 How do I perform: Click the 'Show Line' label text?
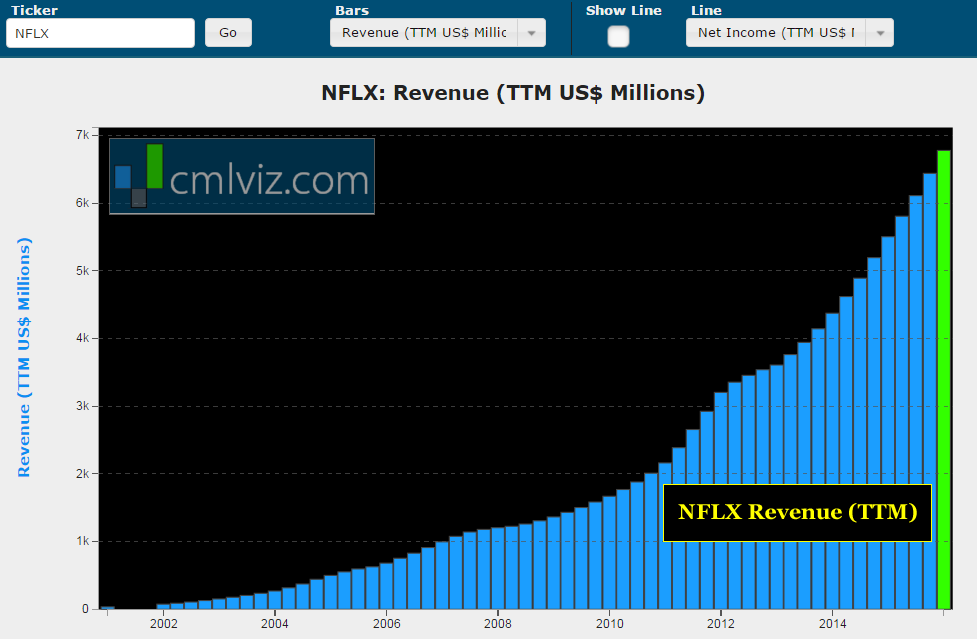(624, 10)
